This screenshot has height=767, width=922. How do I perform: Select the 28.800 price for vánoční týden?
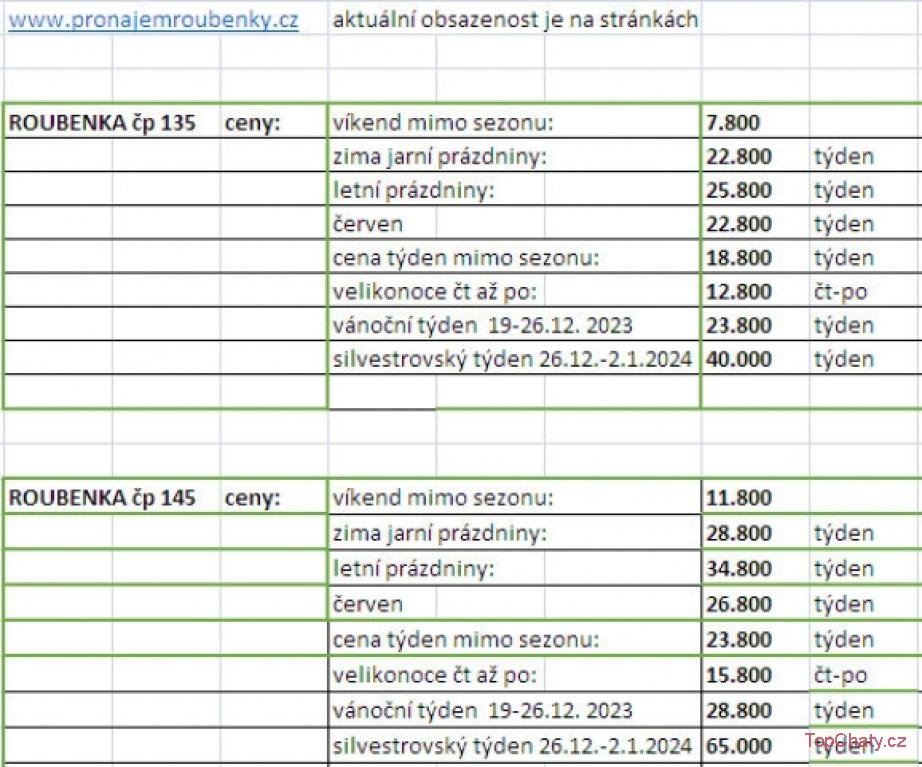coord(739,710)
